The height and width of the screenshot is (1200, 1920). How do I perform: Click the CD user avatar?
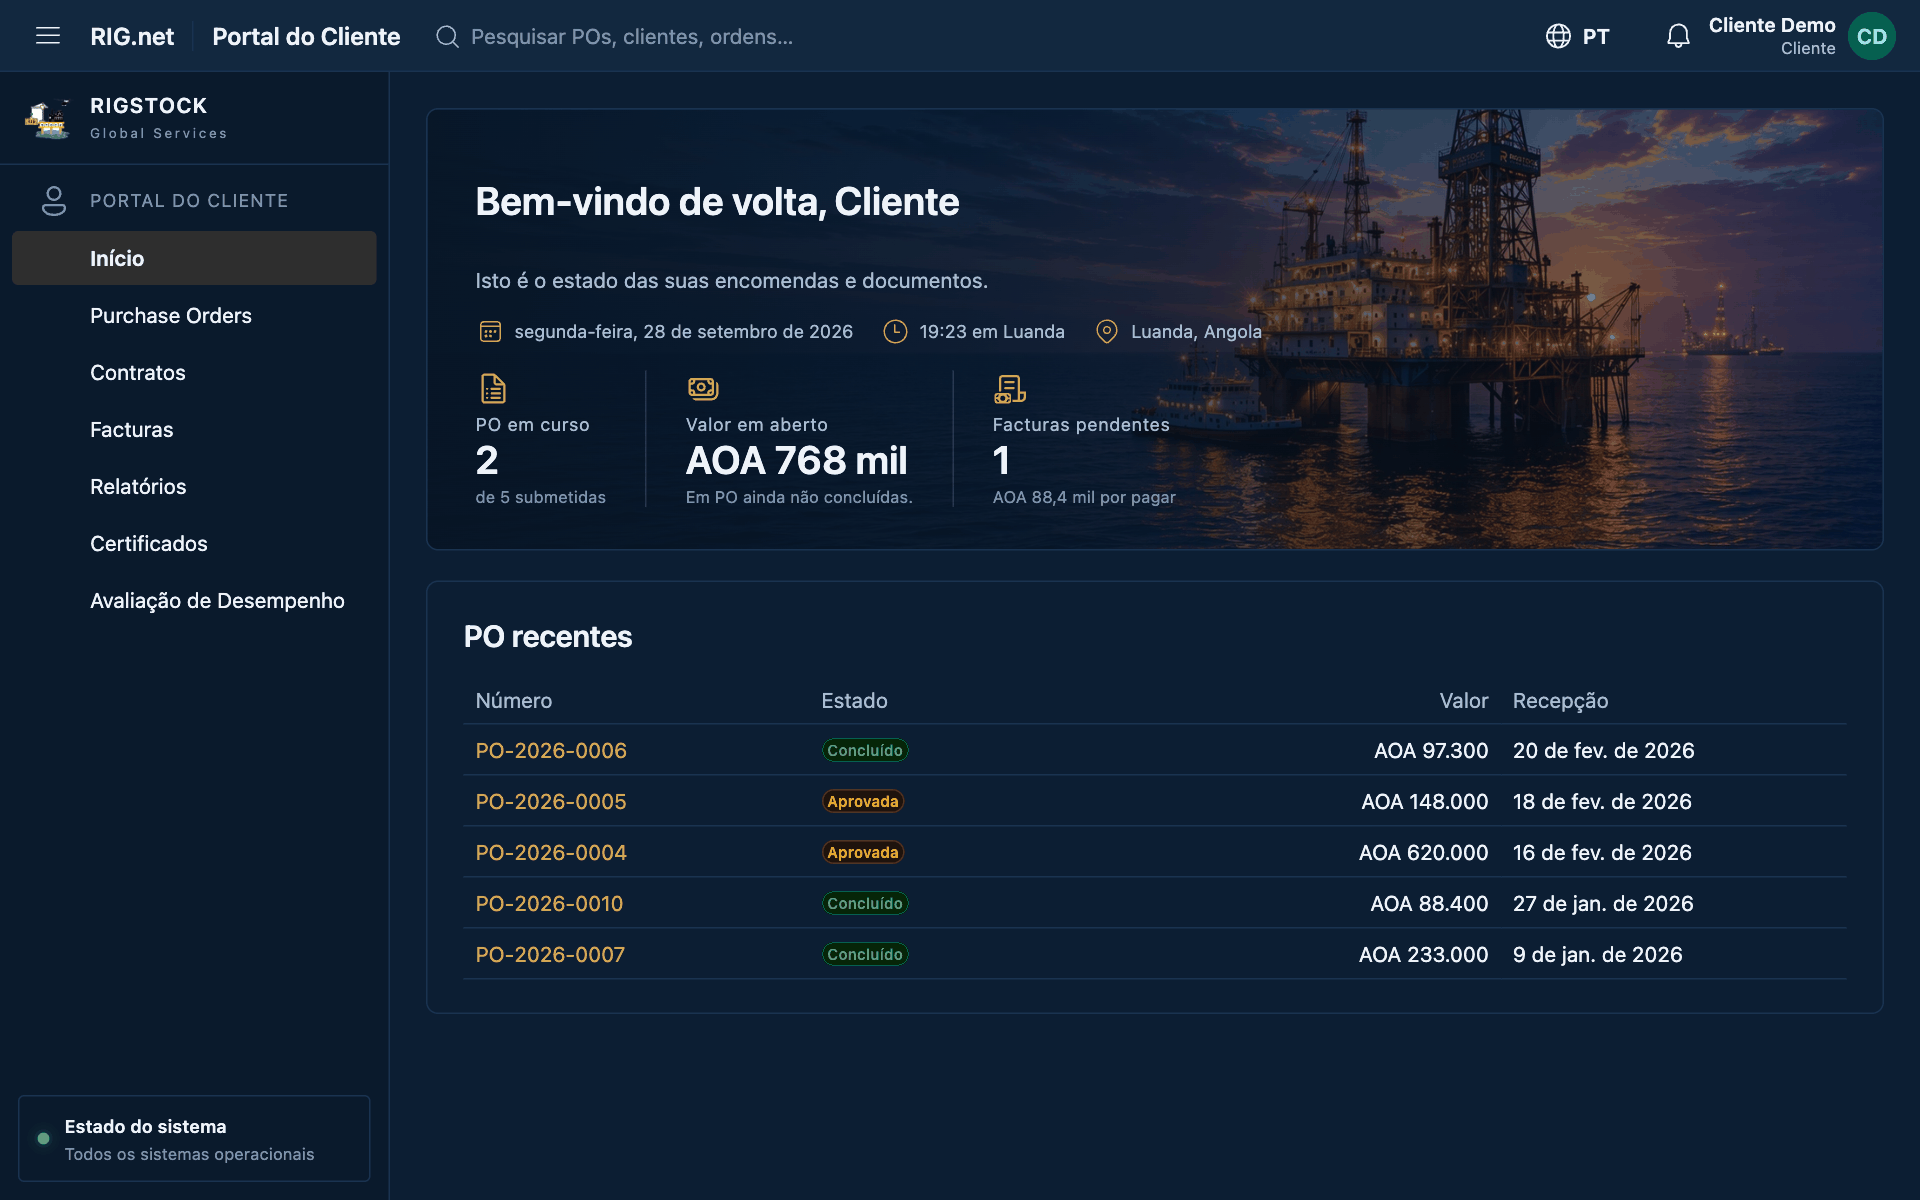(1871, 36)
